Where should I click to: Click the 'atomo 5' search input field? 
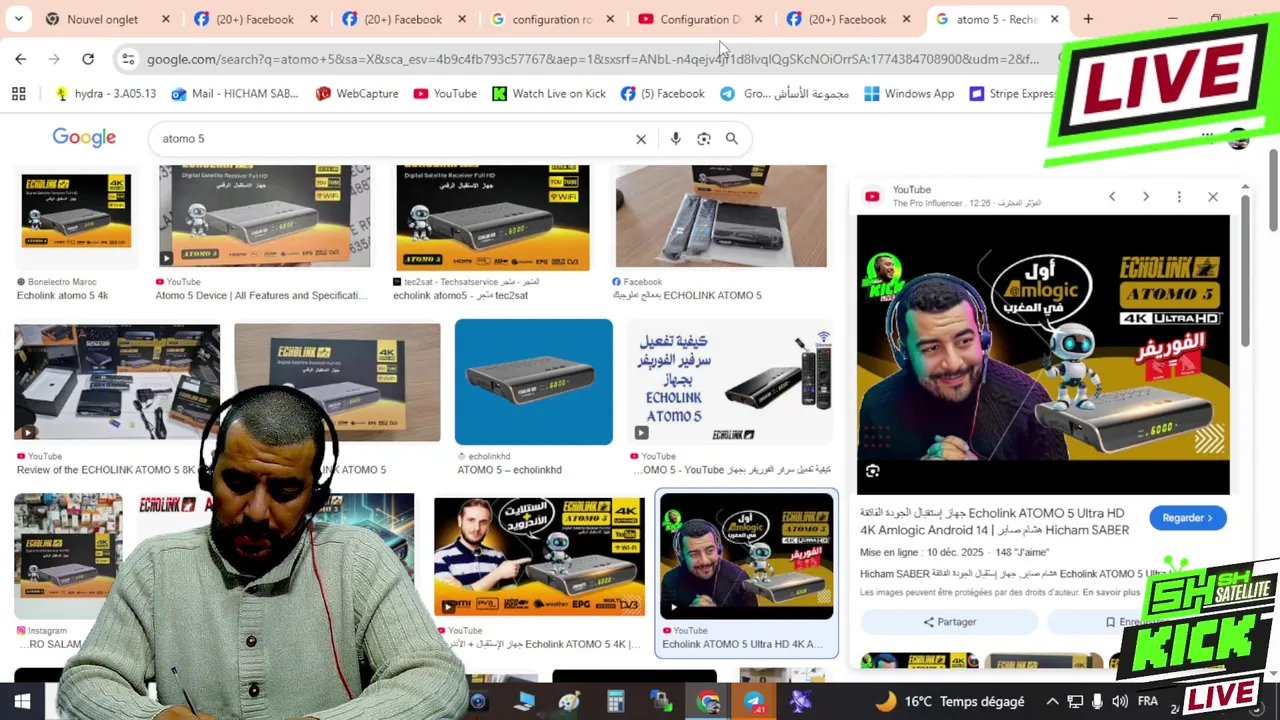pyautogui.click(x=395, y=139)
